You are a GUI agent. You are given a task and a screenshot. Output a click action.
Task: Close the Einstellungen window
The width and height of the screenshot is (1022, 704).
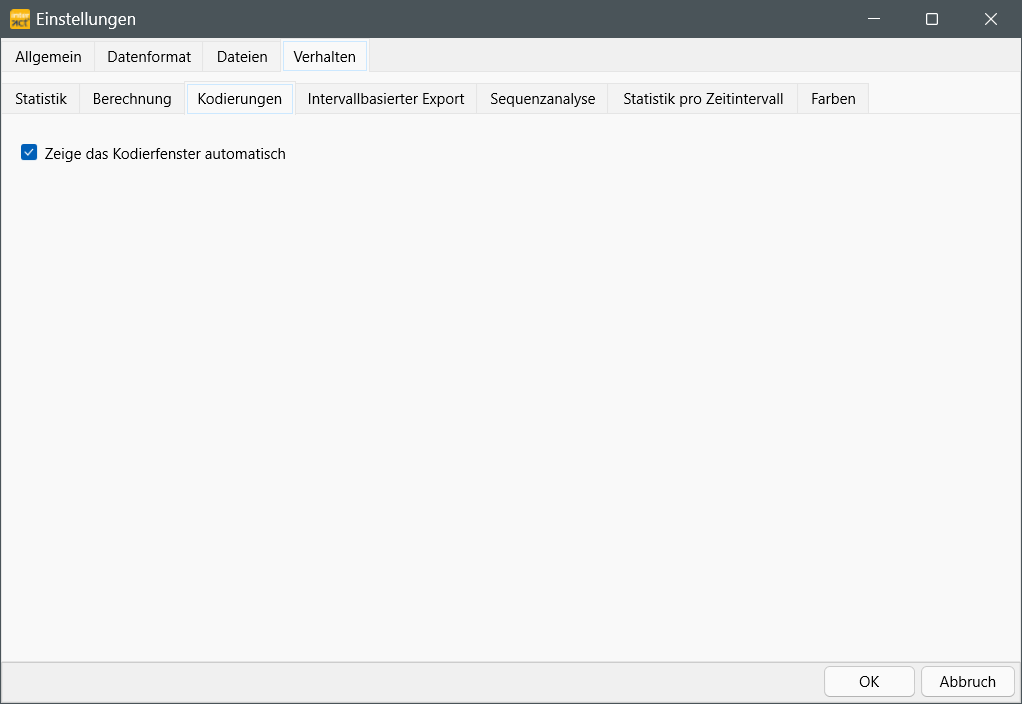click(991, 19)
